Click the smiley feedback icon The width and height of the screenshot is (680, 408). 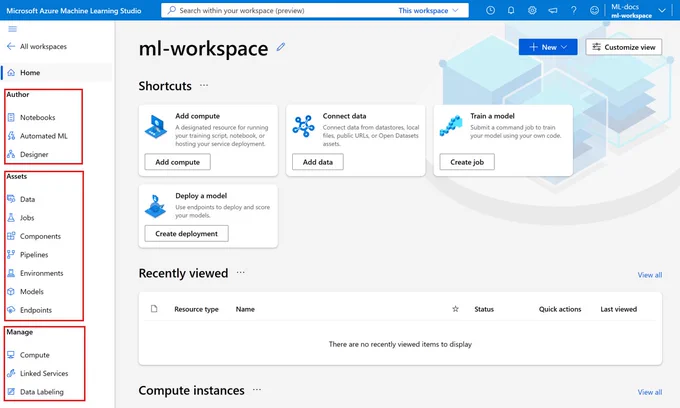594,10
